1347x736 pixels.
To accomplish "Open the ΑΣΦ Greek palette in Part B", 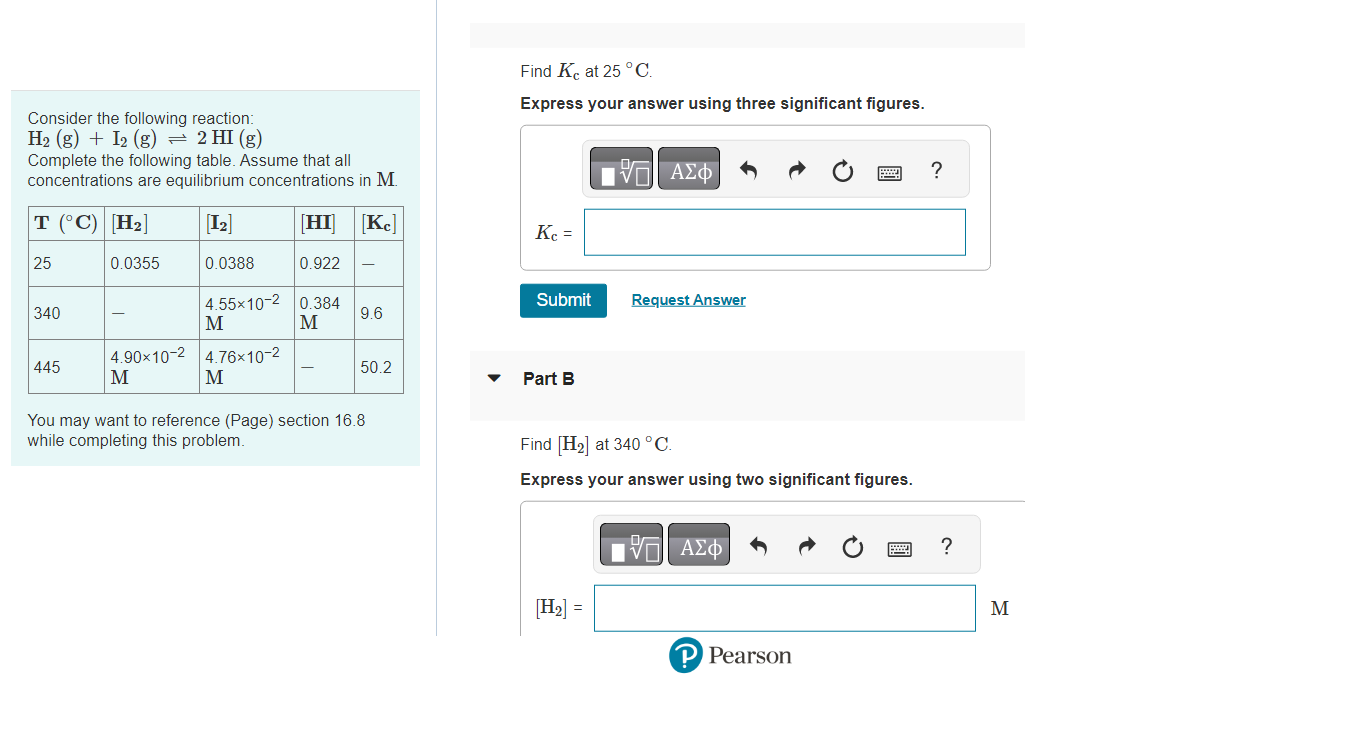I will click(x=698, y=544).
